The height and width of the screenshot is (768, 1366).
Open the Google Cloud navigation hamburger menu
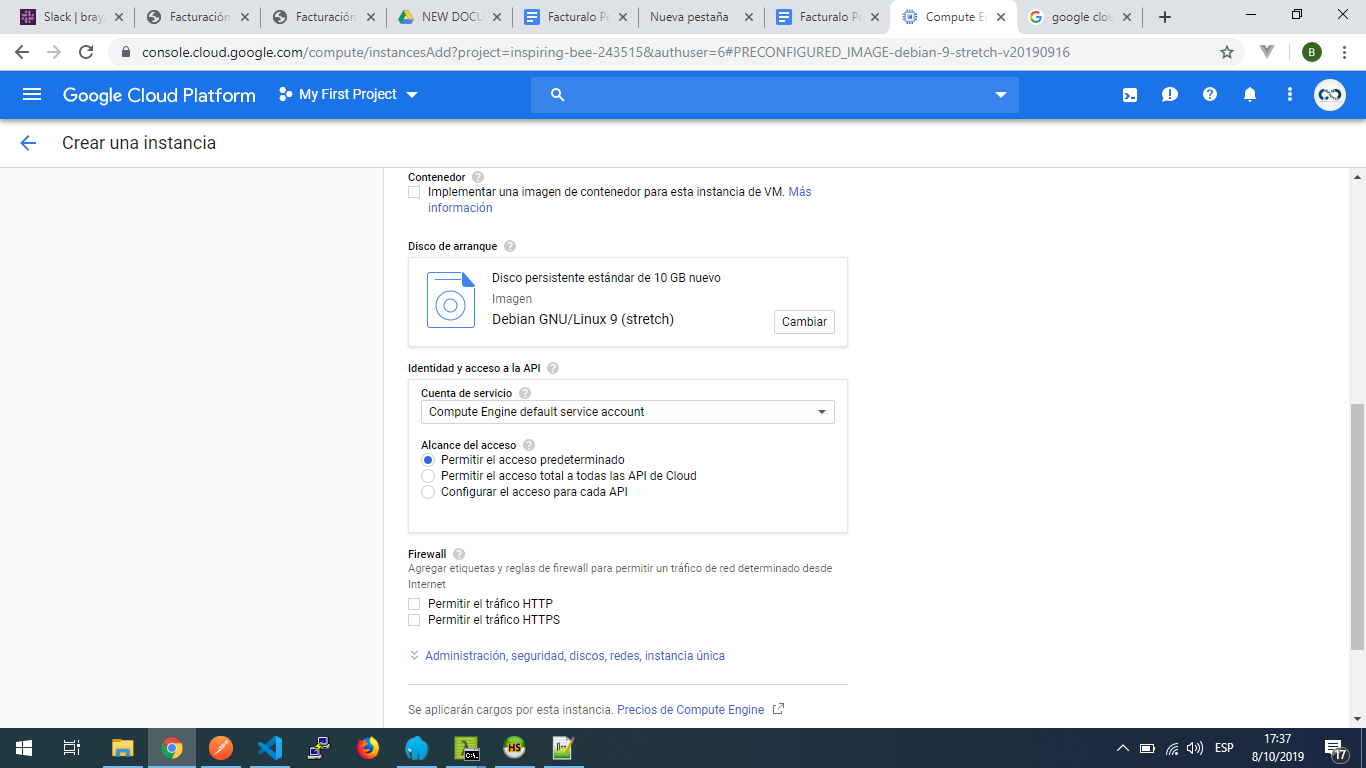pos(32,94)
